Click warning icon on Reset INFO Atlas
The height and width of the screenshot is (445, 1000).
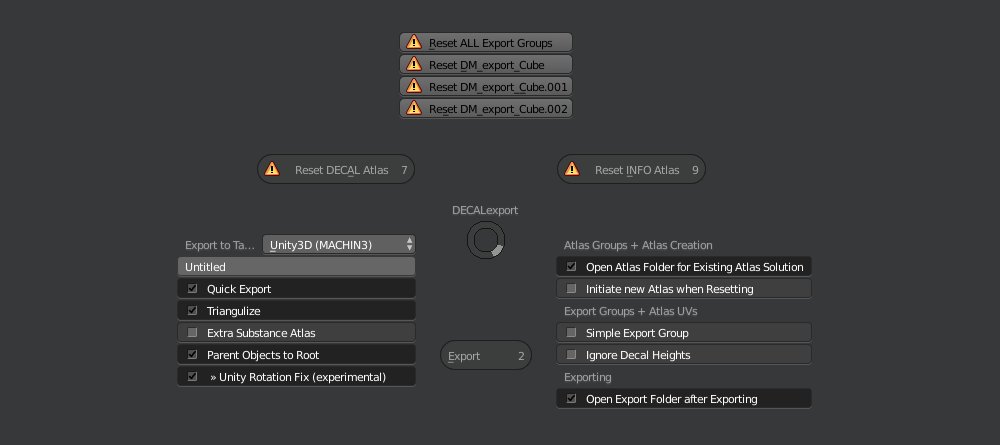point(572,169)
